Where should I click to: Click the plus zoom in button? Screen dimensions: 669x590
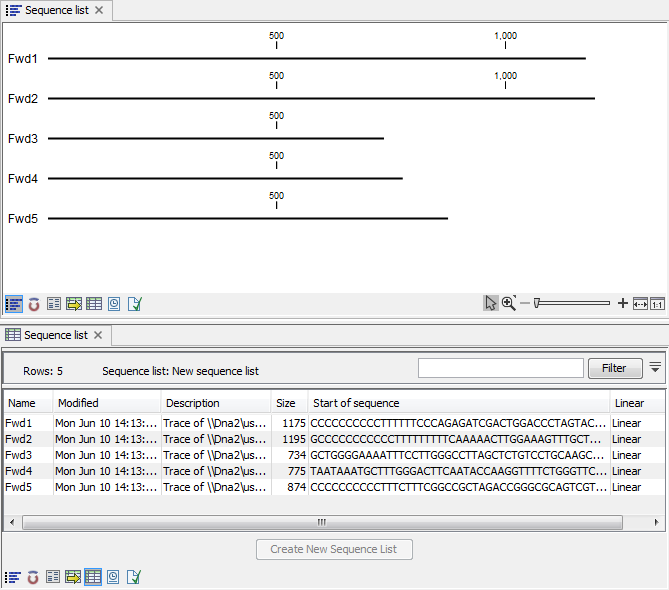622,303
